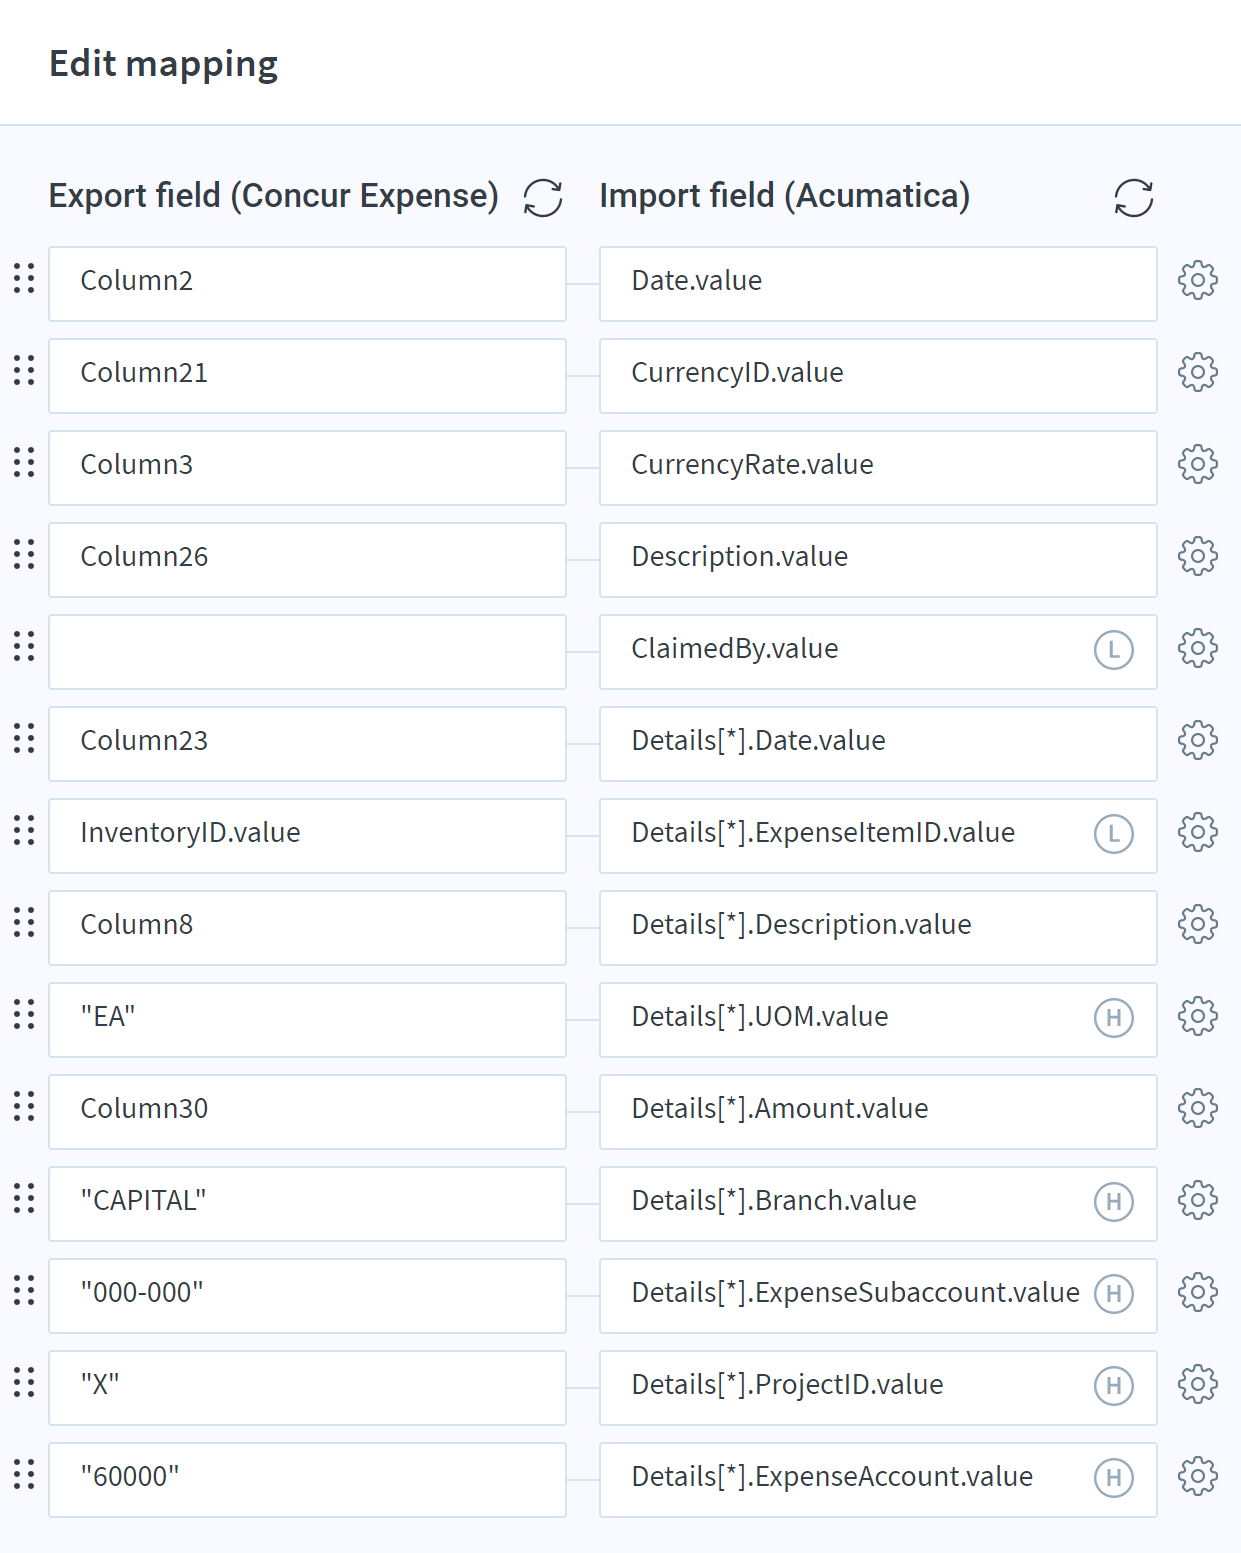Edit the Column21 export field
1241x1553 pixels.
[x=307, y=376]
